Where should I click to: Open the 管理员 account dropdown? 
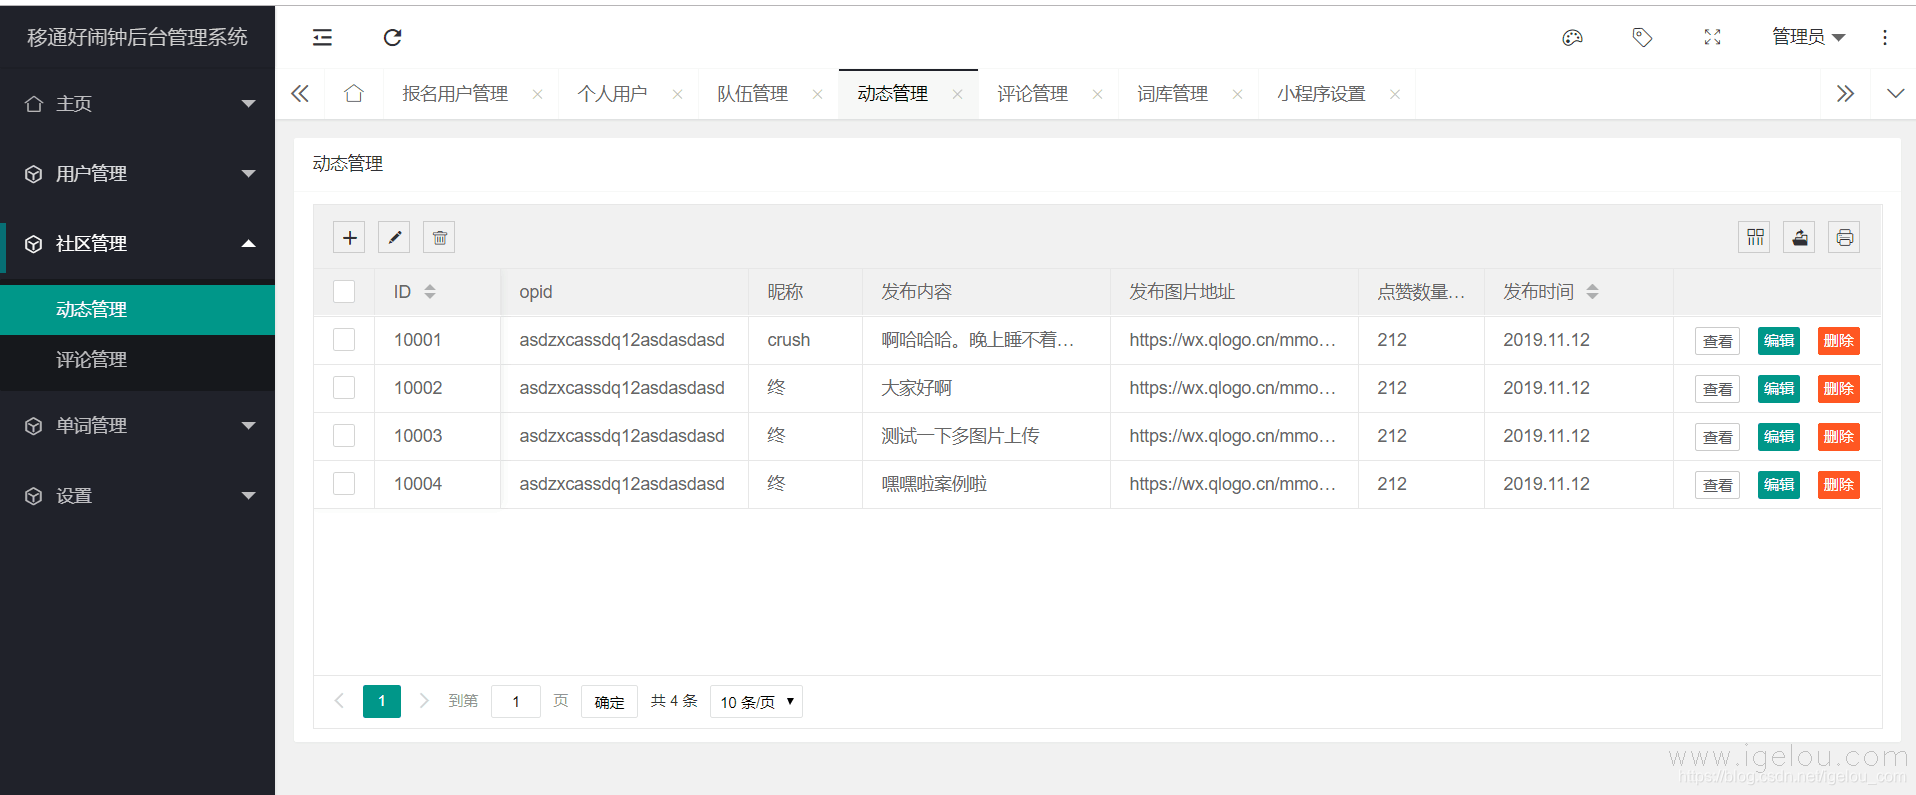(1808, 37)
